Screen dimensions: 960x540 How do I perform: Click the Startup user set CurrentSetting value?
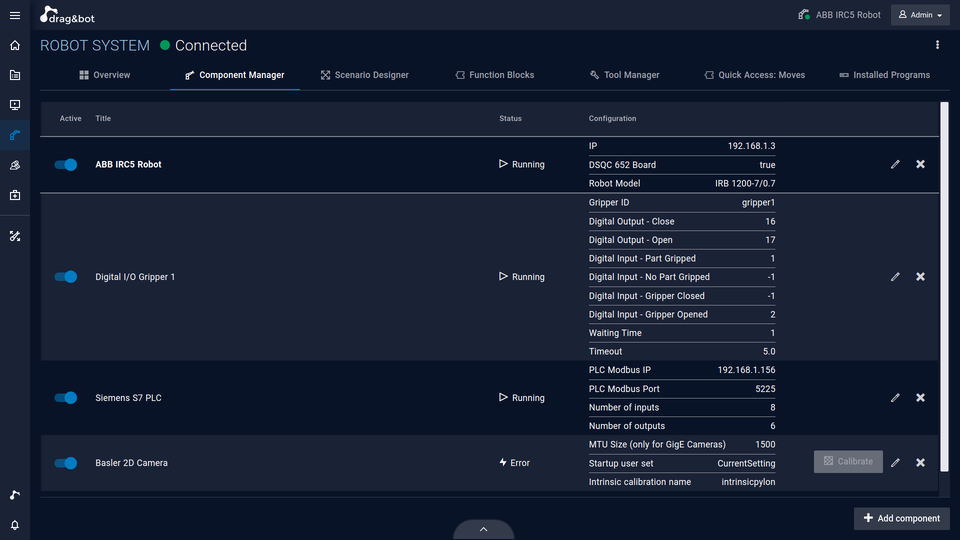click(x=746, y=463)
